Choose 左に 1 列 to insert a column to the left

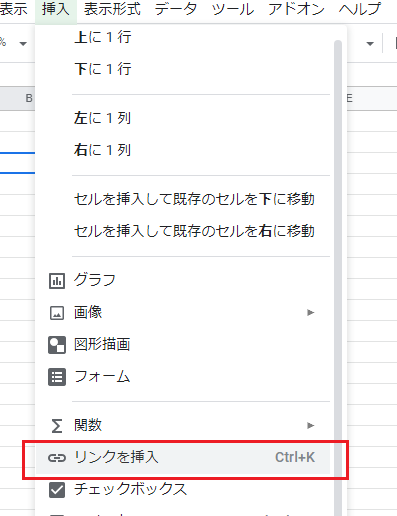[102, 118]
